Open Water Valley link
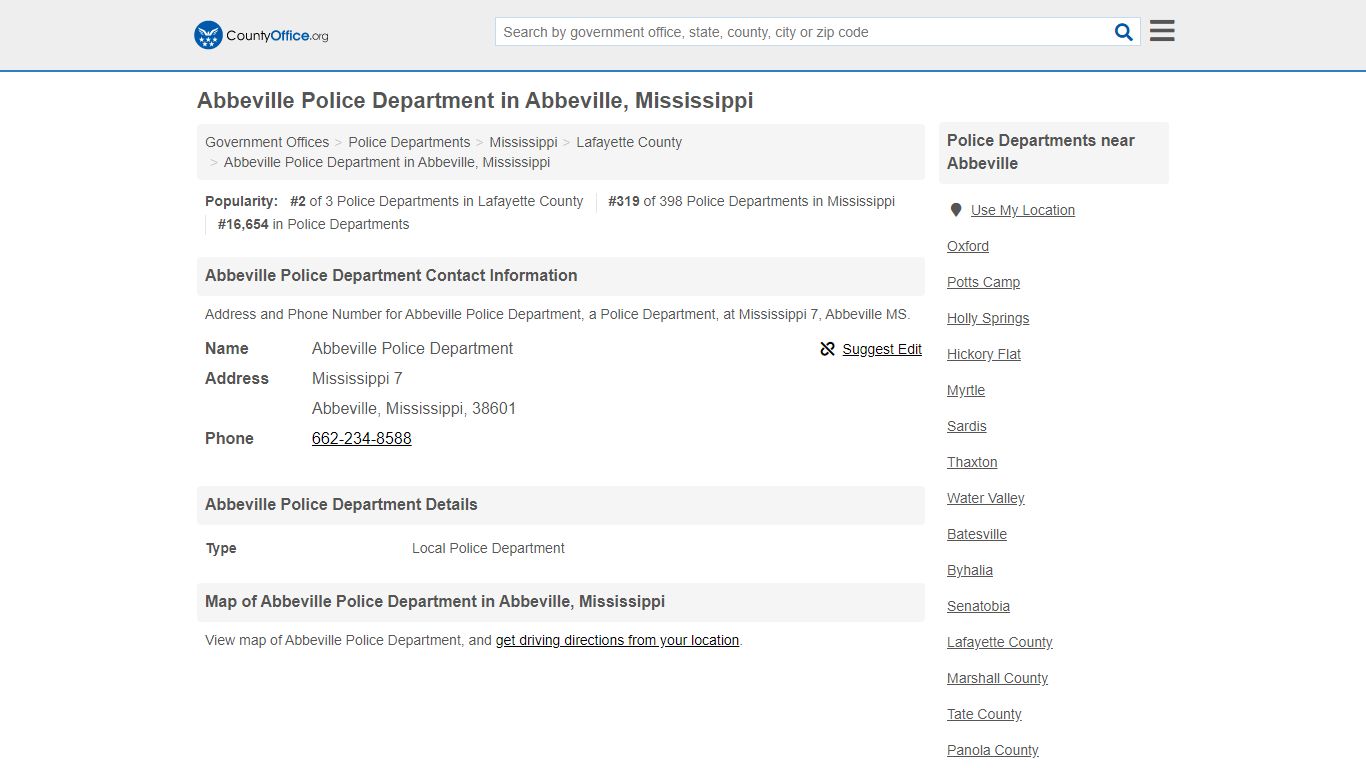 (x=986, y=498)
